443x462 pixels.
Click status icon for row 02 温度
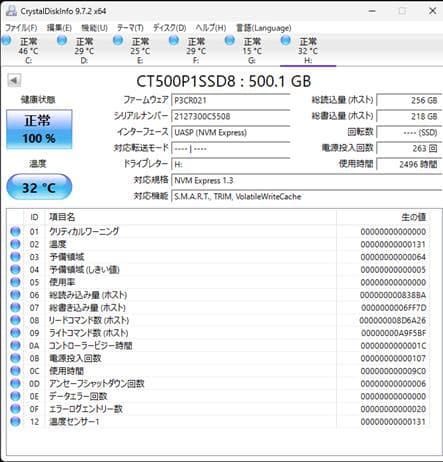[15, 244]
